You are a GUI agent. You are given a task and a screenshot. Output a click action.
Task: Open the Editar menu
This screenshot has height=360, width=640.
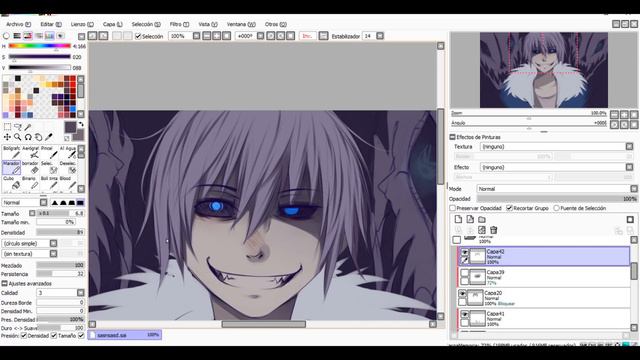[x=51, y=24]
